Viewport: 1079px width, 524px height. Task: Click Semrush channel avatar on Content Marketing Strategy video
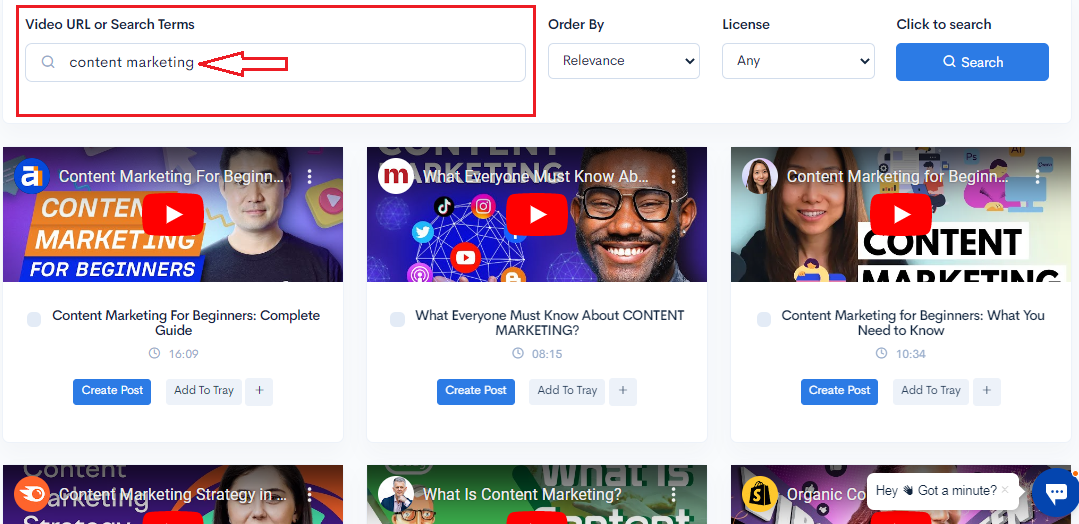32,494
